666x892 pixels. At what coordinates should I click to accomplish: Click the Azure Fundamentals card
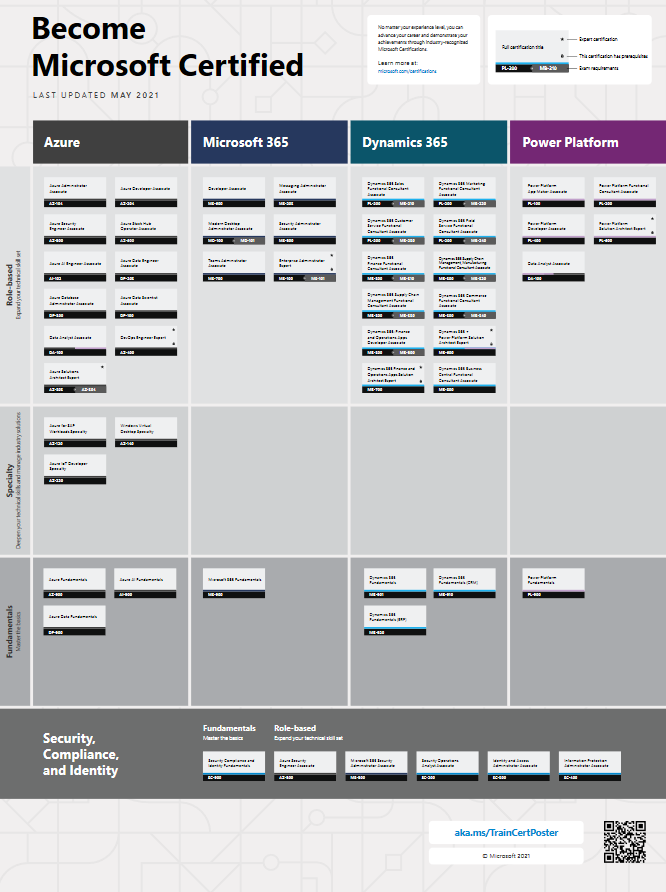(75, 583)
